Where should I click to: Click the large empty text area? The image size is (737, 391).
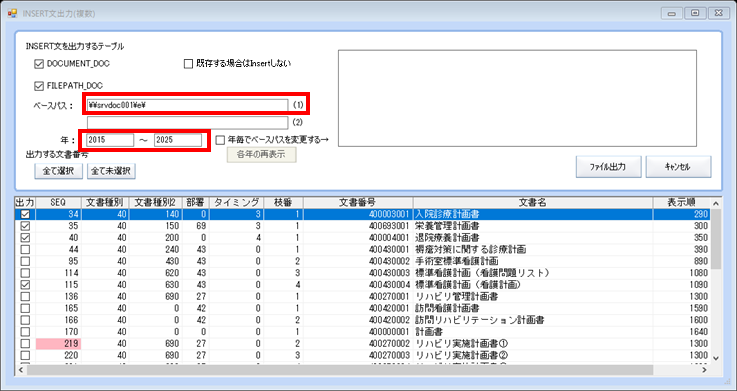coord(517,98)
